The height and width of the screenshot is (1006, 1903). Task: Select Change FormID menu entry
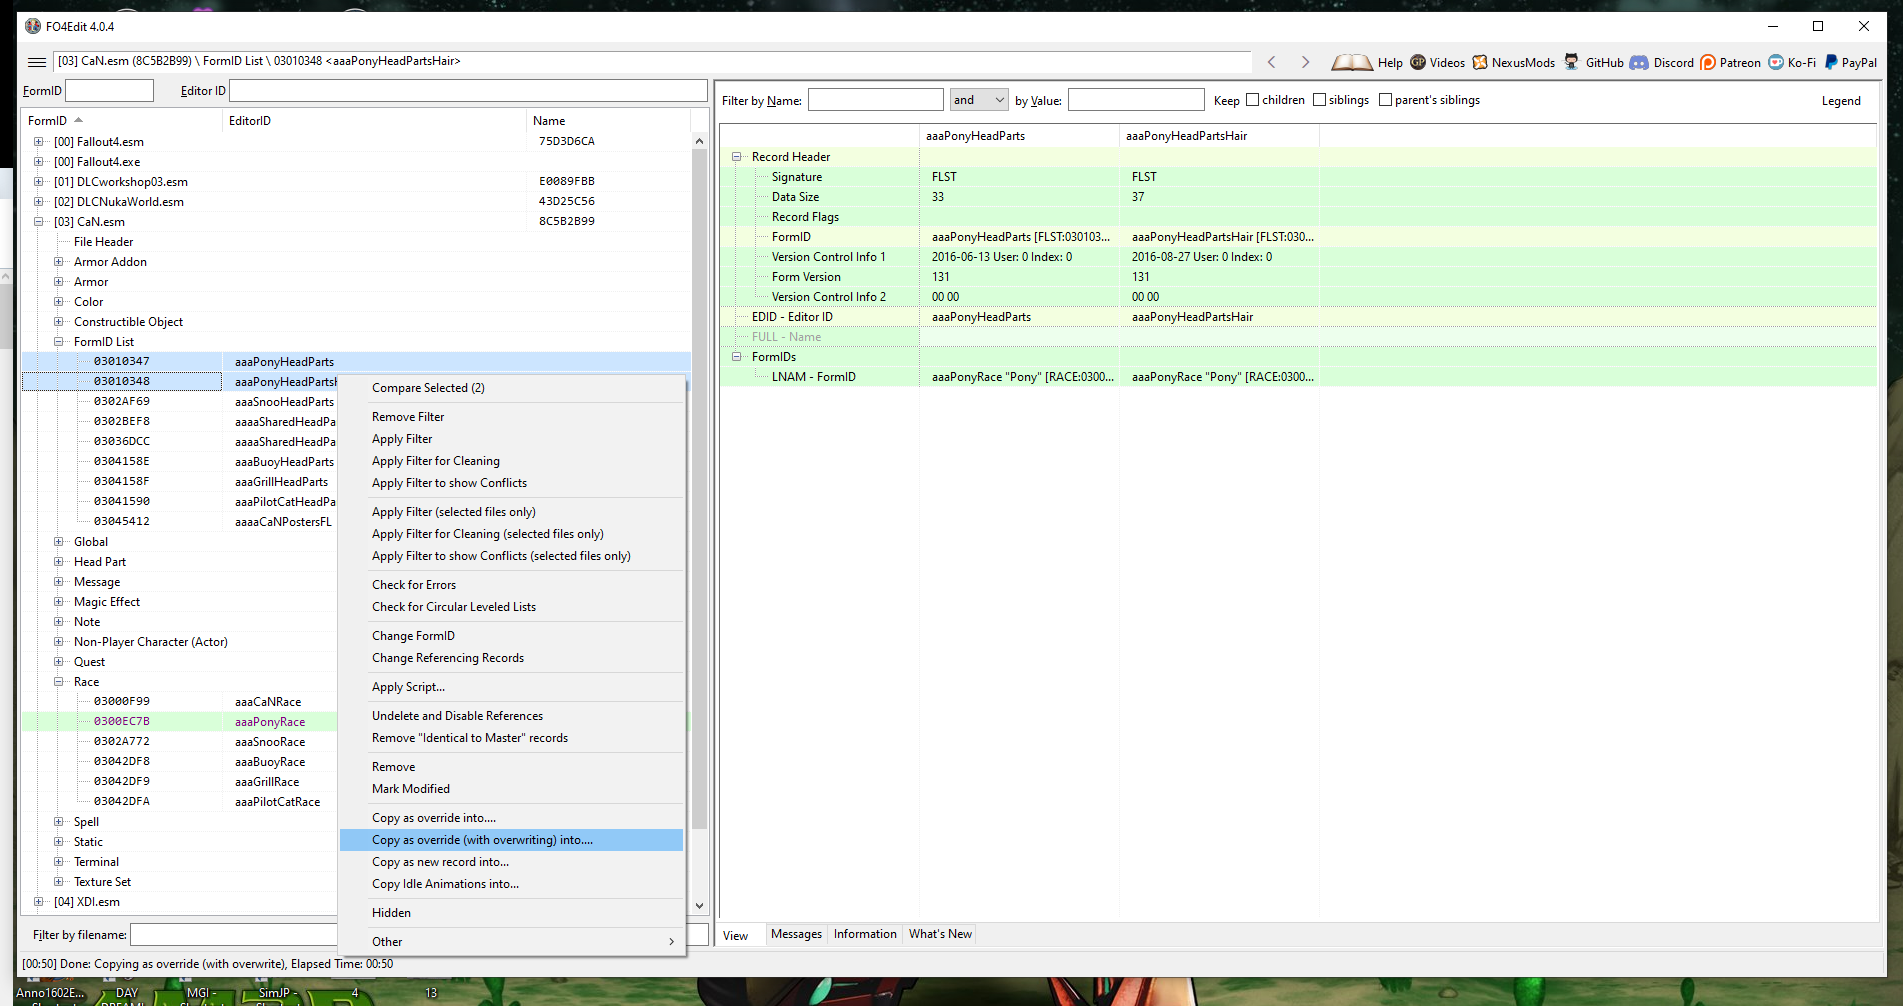tap(512, 636)
